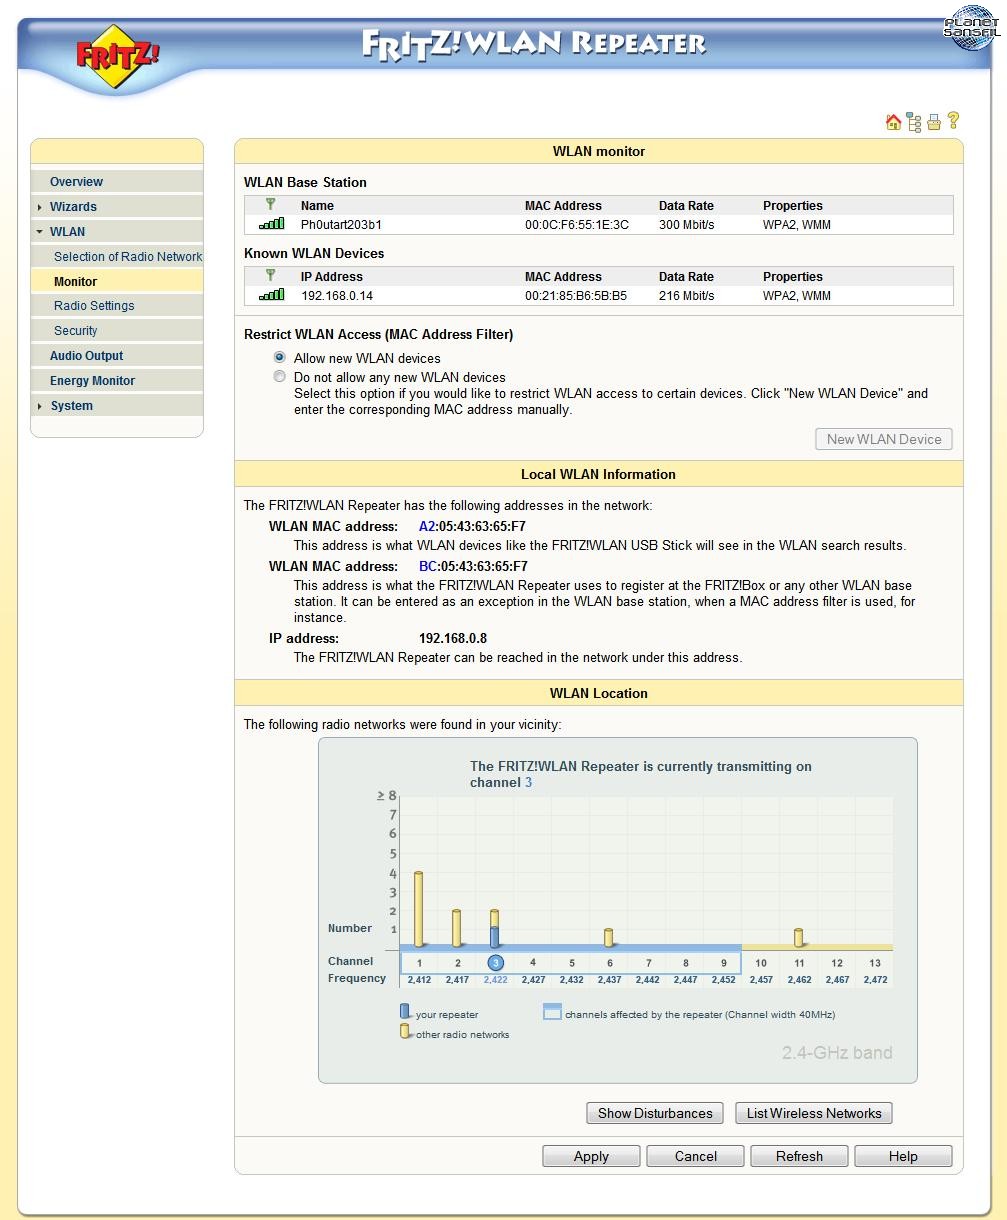The image size is (1007, 1220).
Task: Click the Help button
Action: tap(903, 1156)
